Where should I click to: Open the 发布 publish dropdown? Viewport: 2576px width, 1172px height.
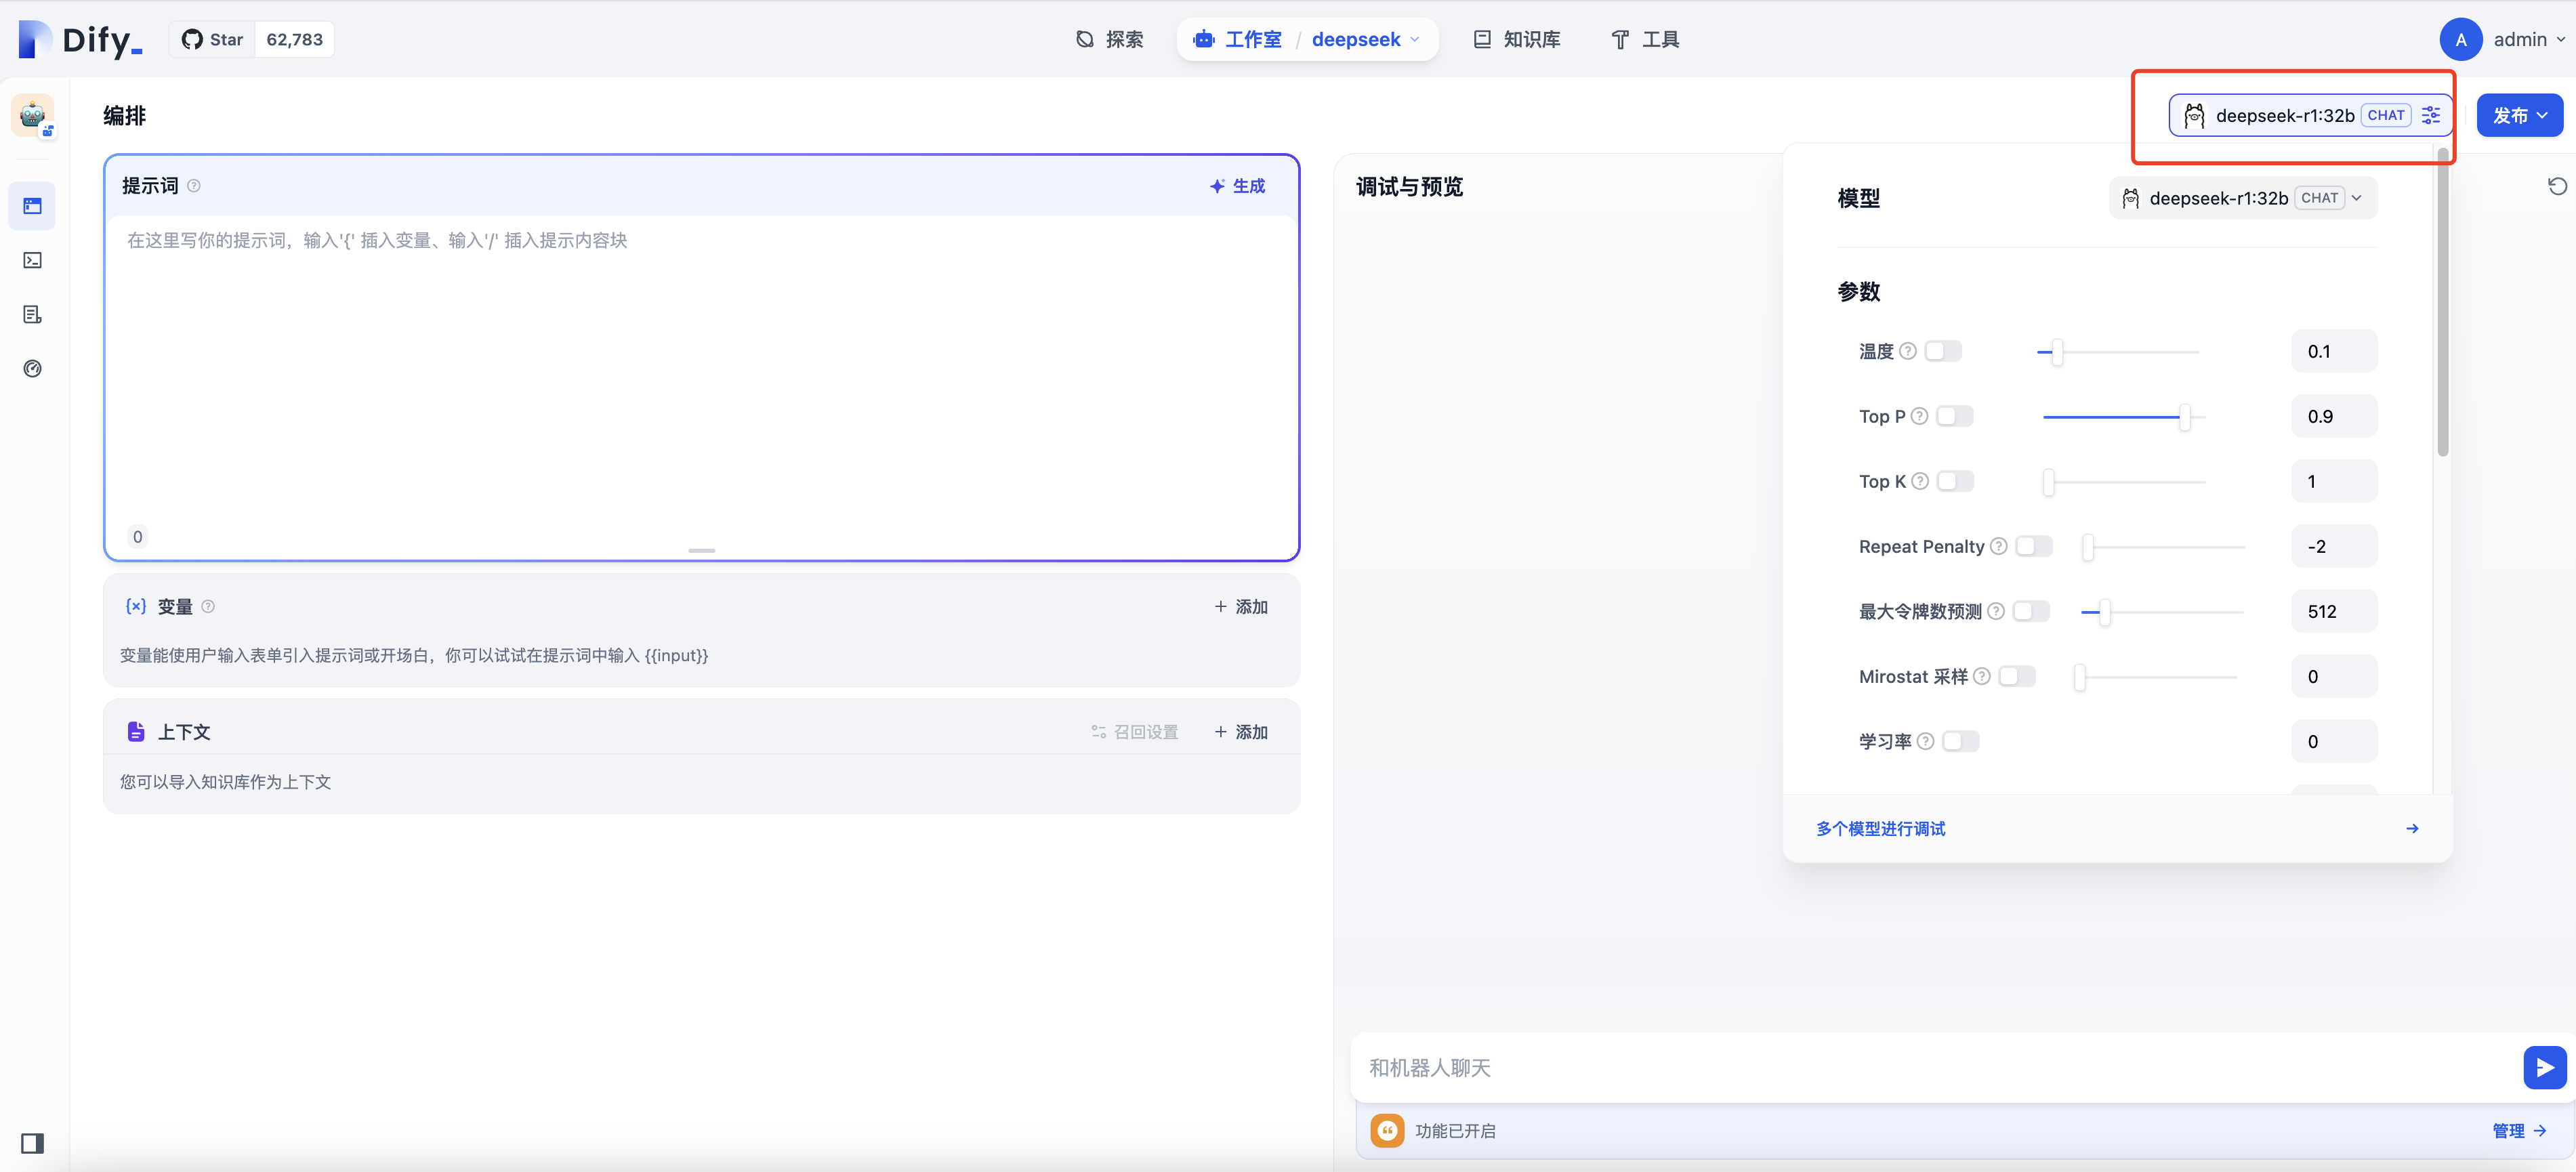[x=2519, y=115]
